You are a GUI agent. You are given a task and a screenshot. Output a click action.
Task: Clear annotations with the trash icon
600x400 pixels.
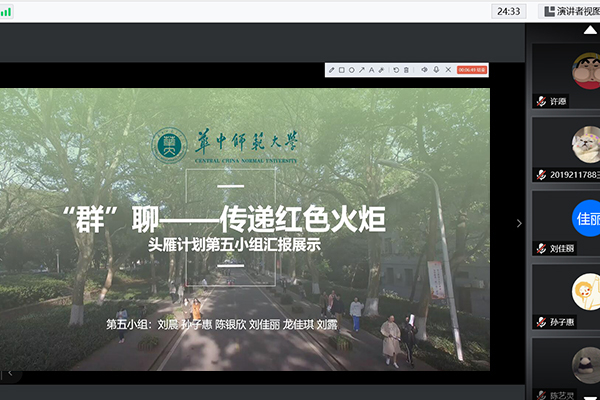pos(406,70)
